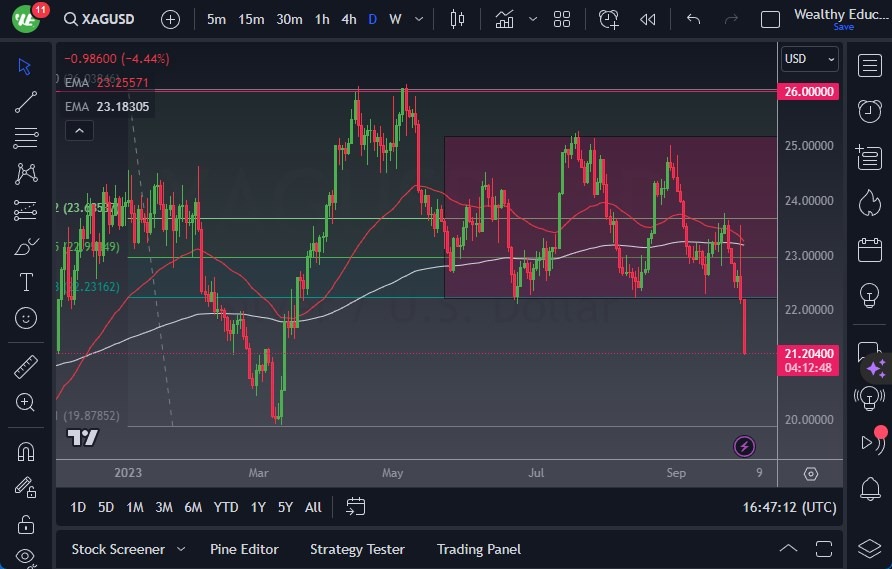The height and width of the screenshot is (569, 892).
Task: Open the emoji icons tool
Action: click(x=26, y=319)
